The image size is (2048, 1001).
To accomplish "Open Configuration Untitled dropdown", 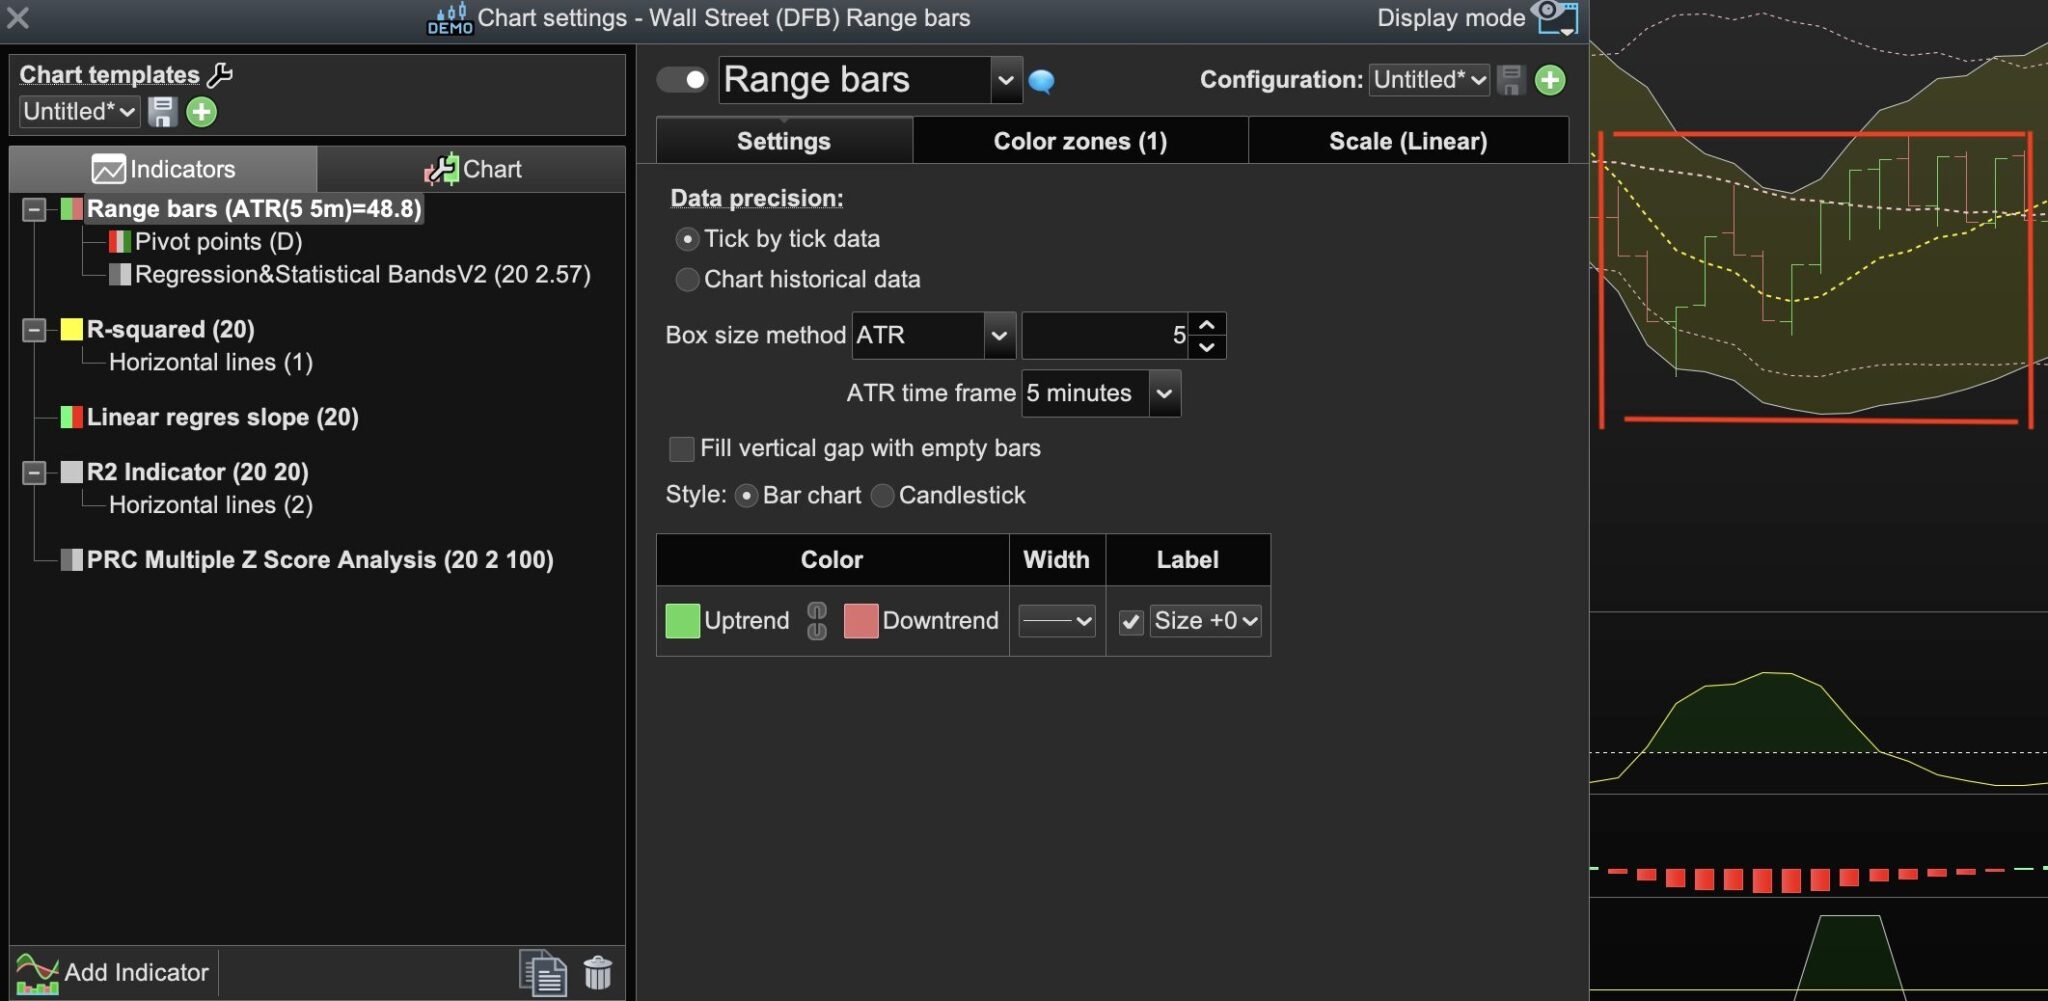I will [x=1430, y=80].
